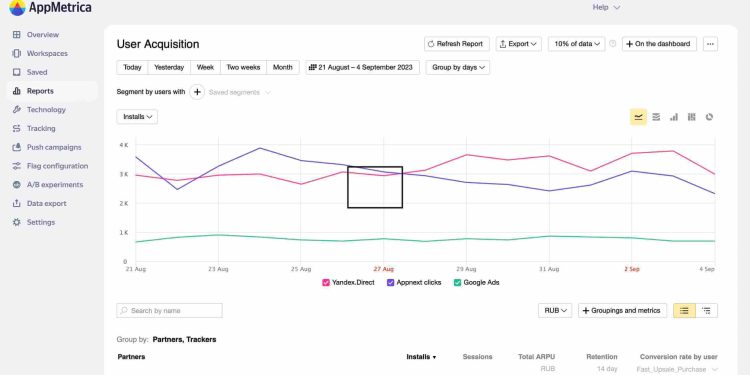Switch to bar chart view
The width and height of the screenshot is (750, 375).
674,117
